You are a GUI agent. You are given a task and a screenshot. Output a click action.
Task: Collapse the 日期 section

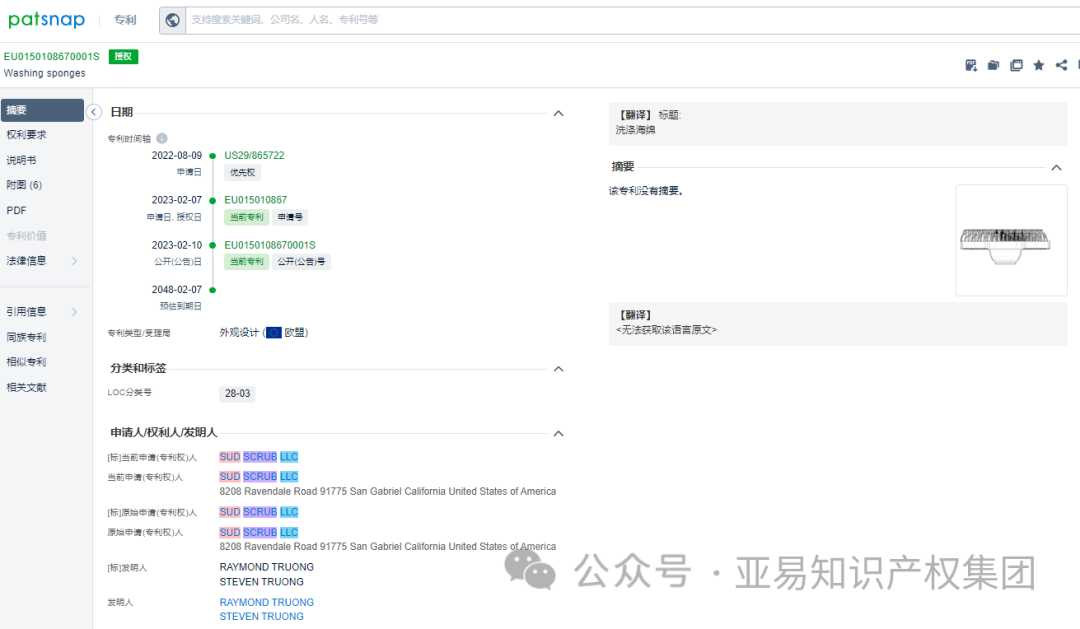tap(559, 113)
